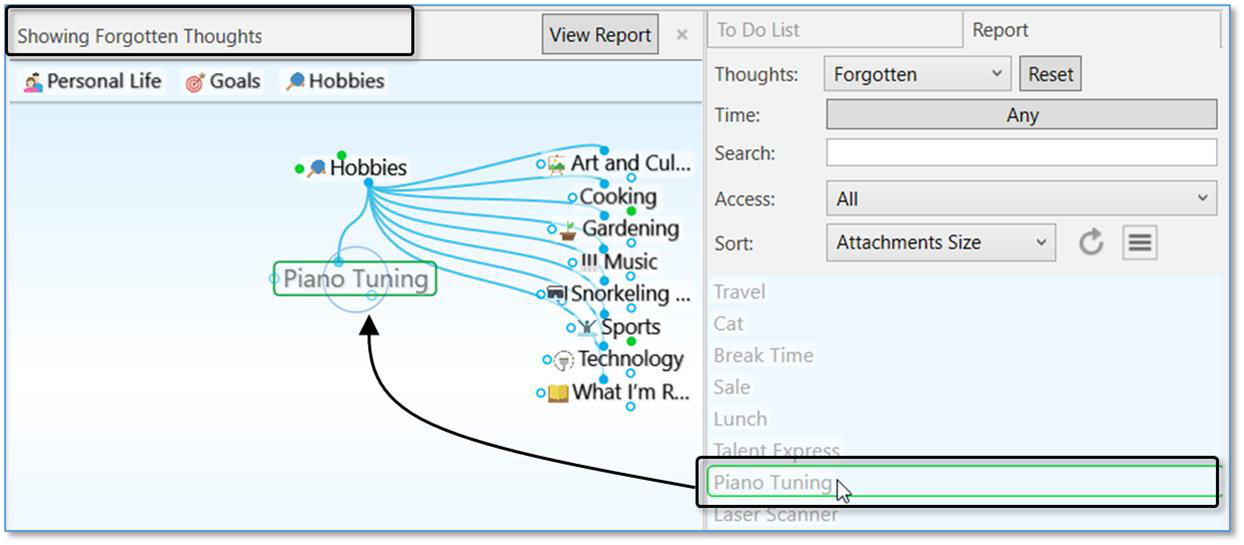Click the What I'm Reading book icon
Screen dimensions: 1244x545
pyautogui.click(x=558, y=393)
